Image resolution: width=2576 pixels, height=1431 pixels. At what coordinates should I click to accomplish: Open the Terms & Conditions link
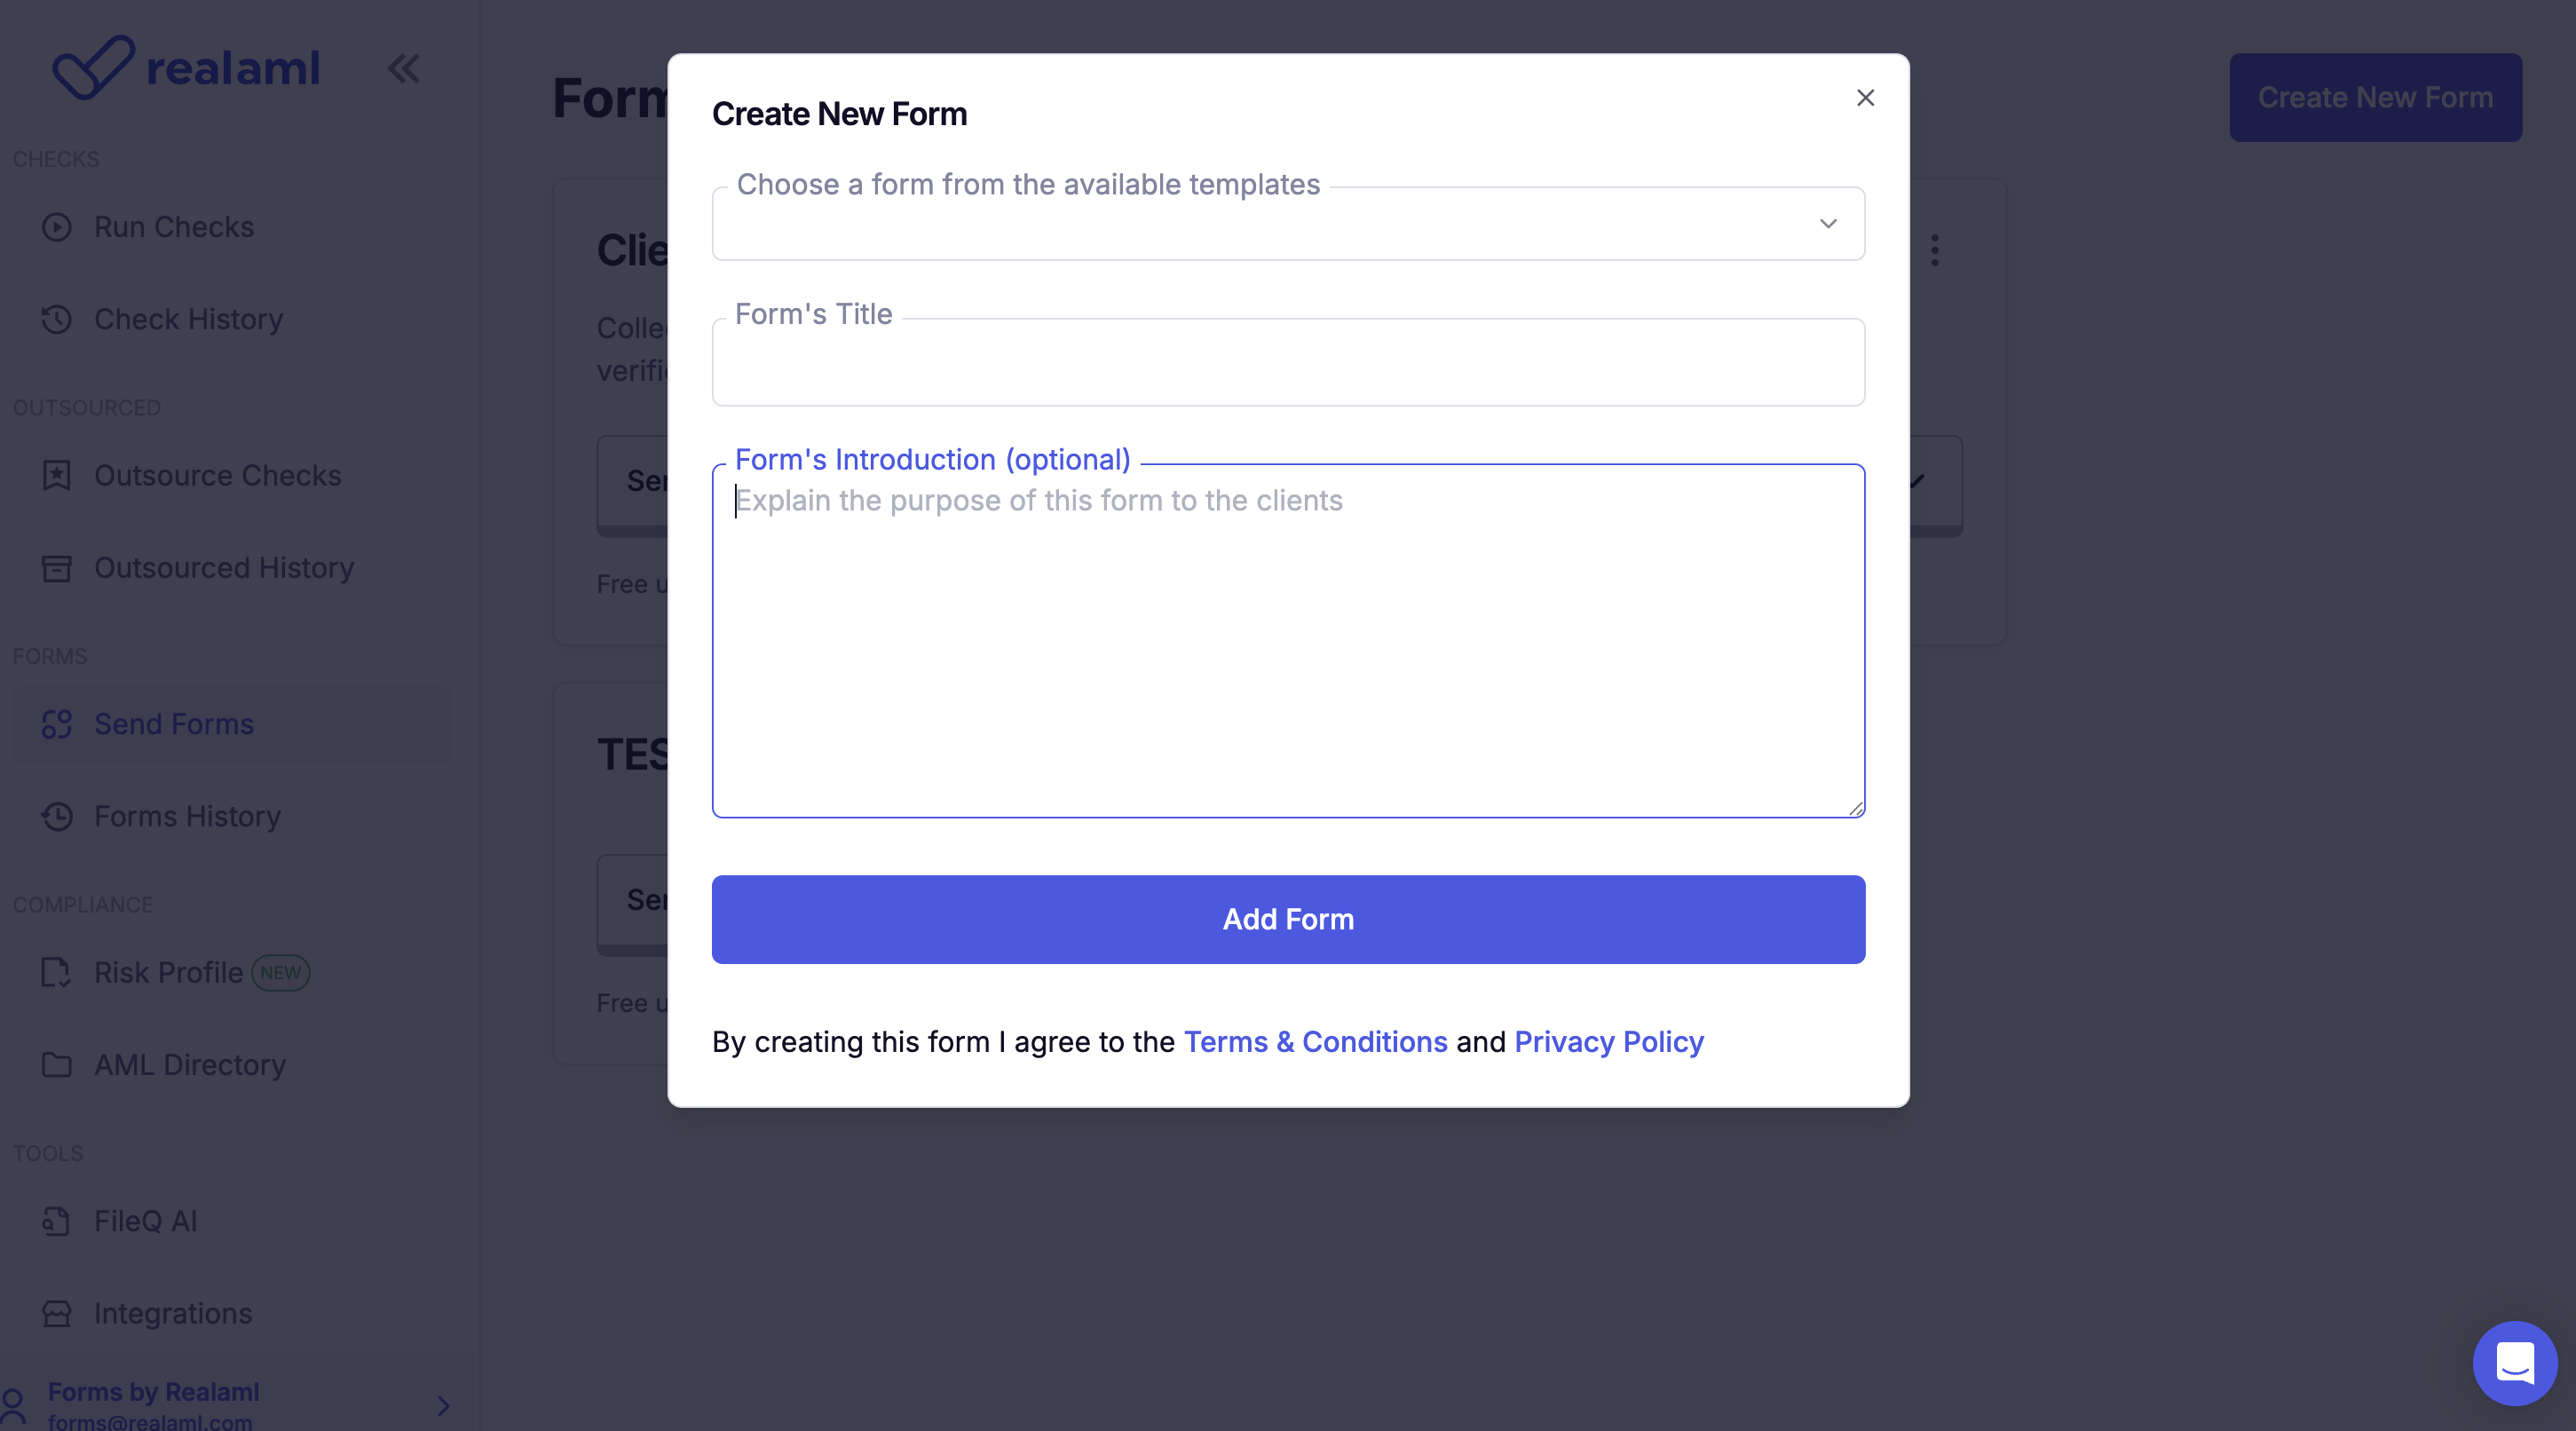(x=1315, y=1042)
